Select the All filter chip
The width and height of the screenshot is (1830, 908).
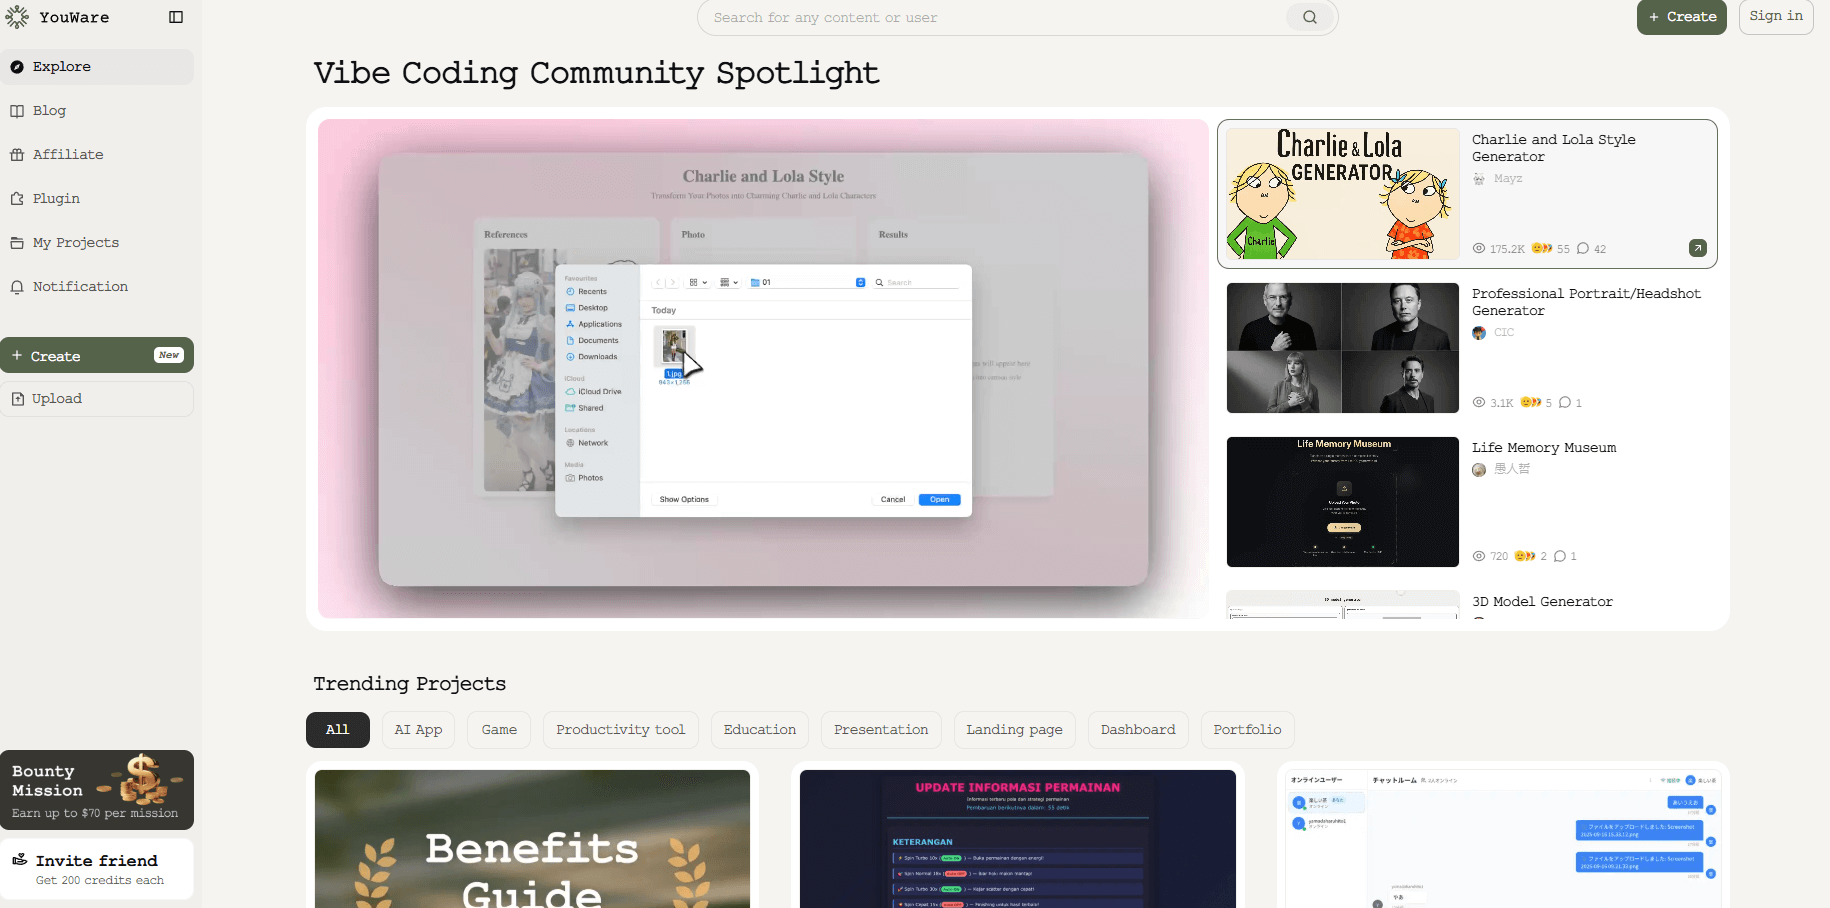tap(337, 730)
